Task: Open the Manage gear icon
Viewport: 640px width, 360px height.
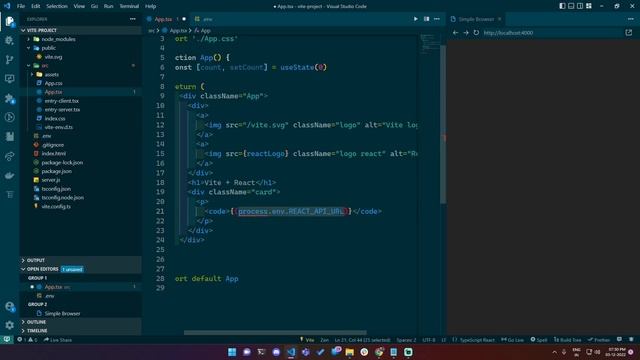Action: click(9, 325)
